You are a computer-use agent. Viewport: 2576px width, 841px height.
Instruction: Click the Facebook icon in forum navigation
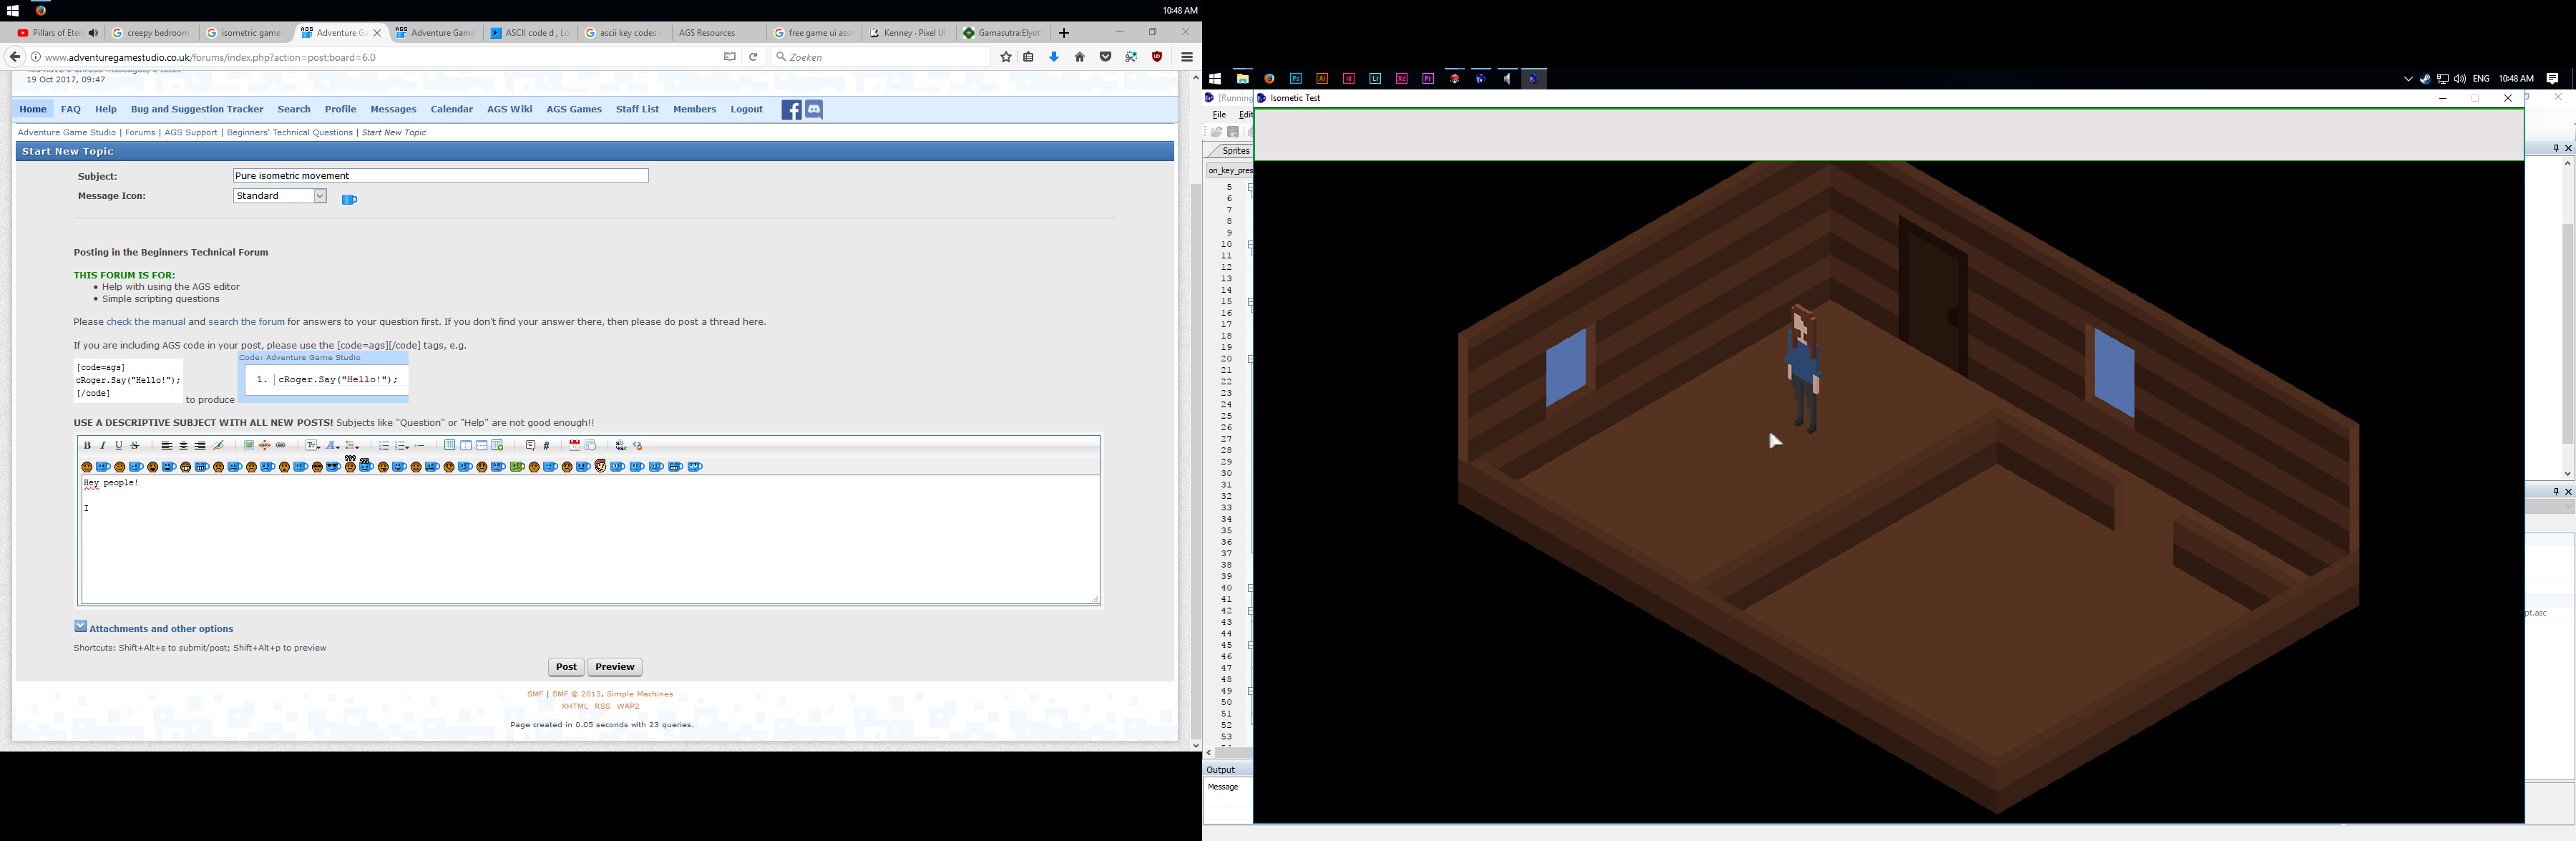(791, 110)
